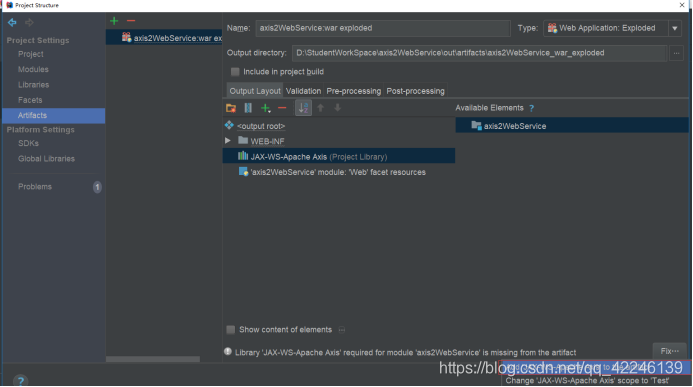Switch to the Output Layout tab

click(x=255, y=91)
